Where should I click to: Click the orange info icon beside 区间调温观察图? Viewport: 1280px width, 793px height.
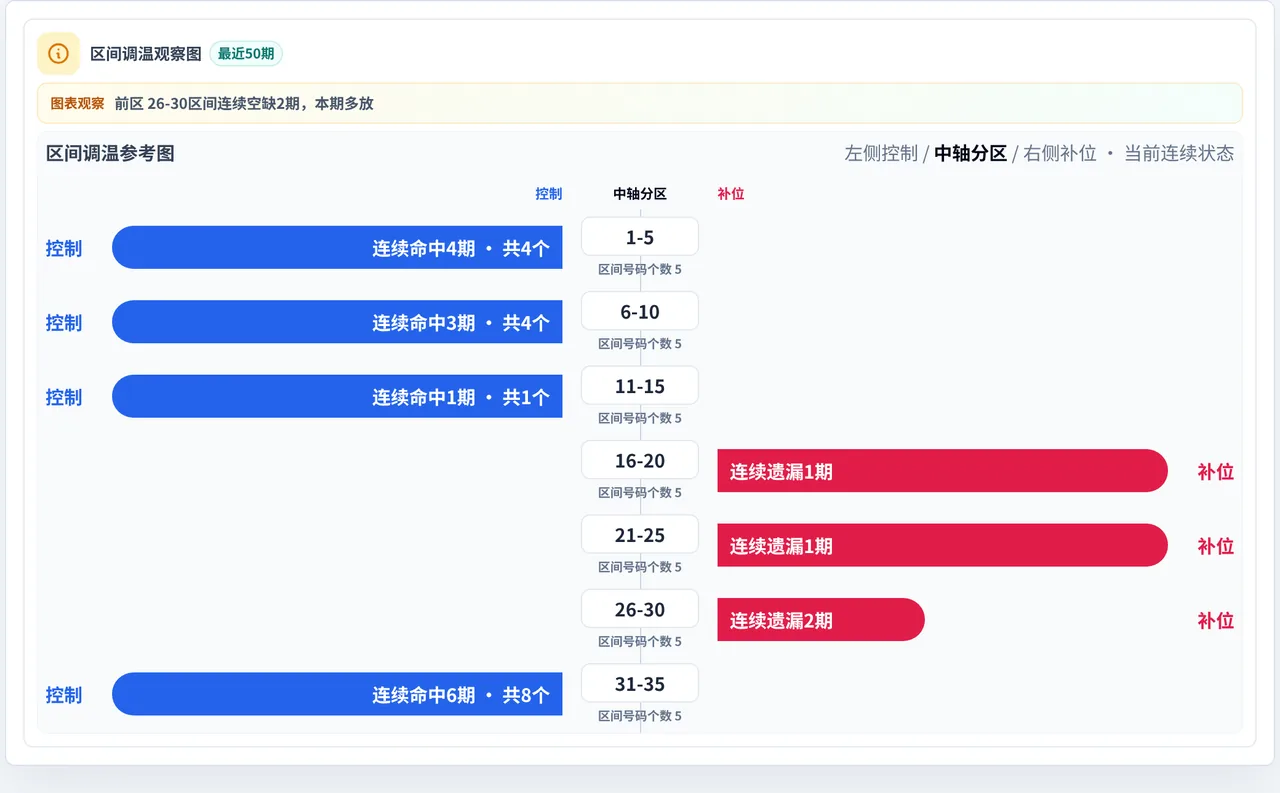58,53
